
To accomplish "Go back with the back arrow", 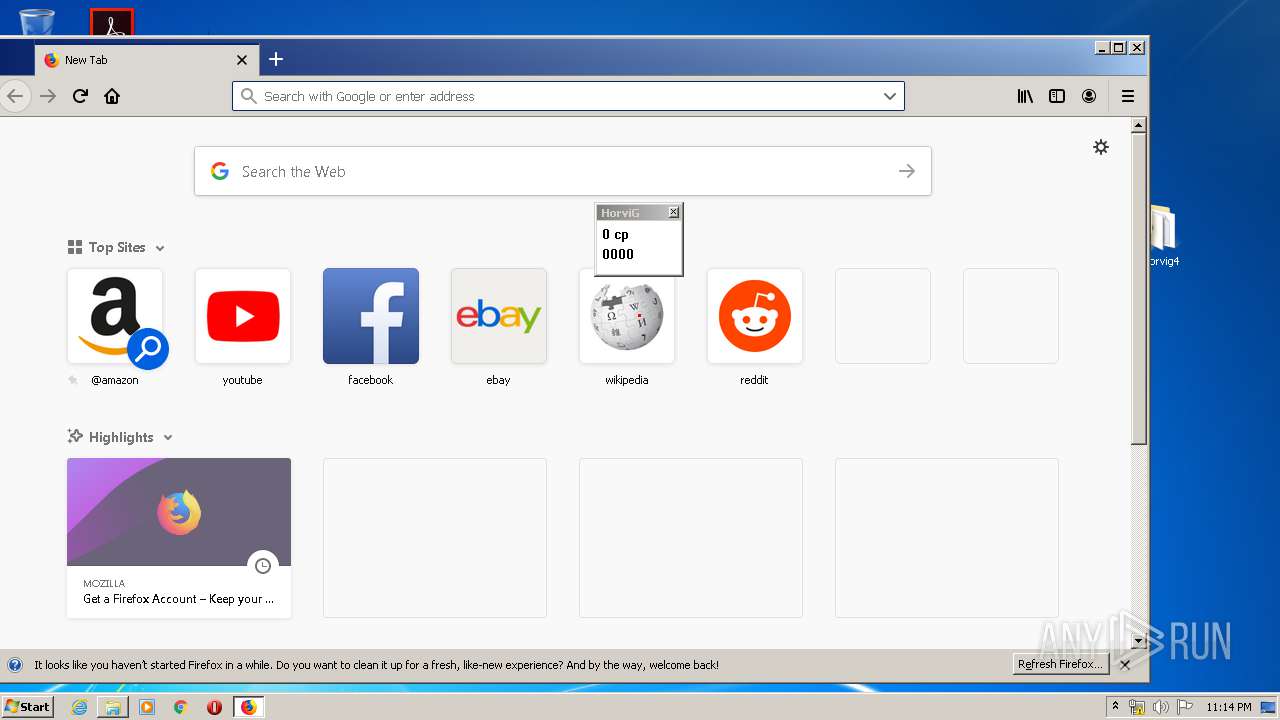I will 14,96.
